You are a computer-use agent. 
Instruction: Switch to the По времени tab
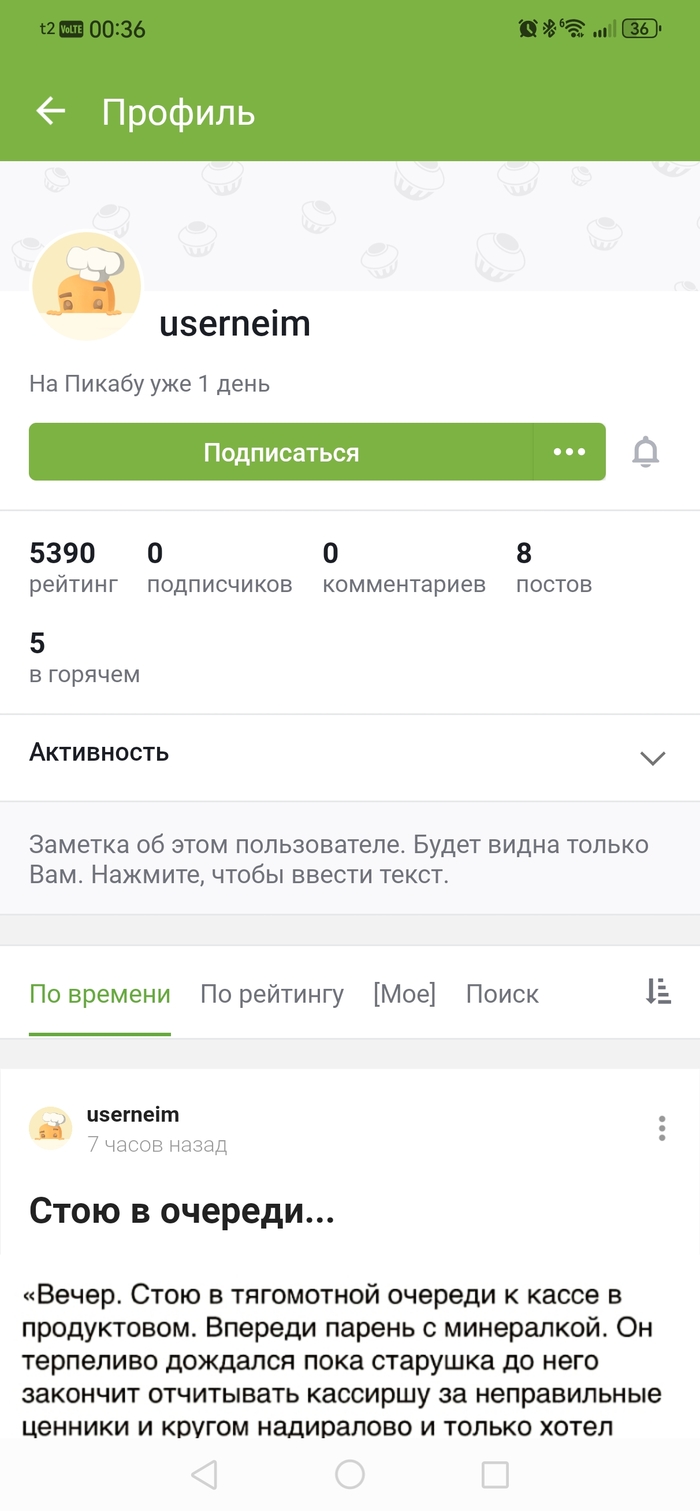[100, 994]
